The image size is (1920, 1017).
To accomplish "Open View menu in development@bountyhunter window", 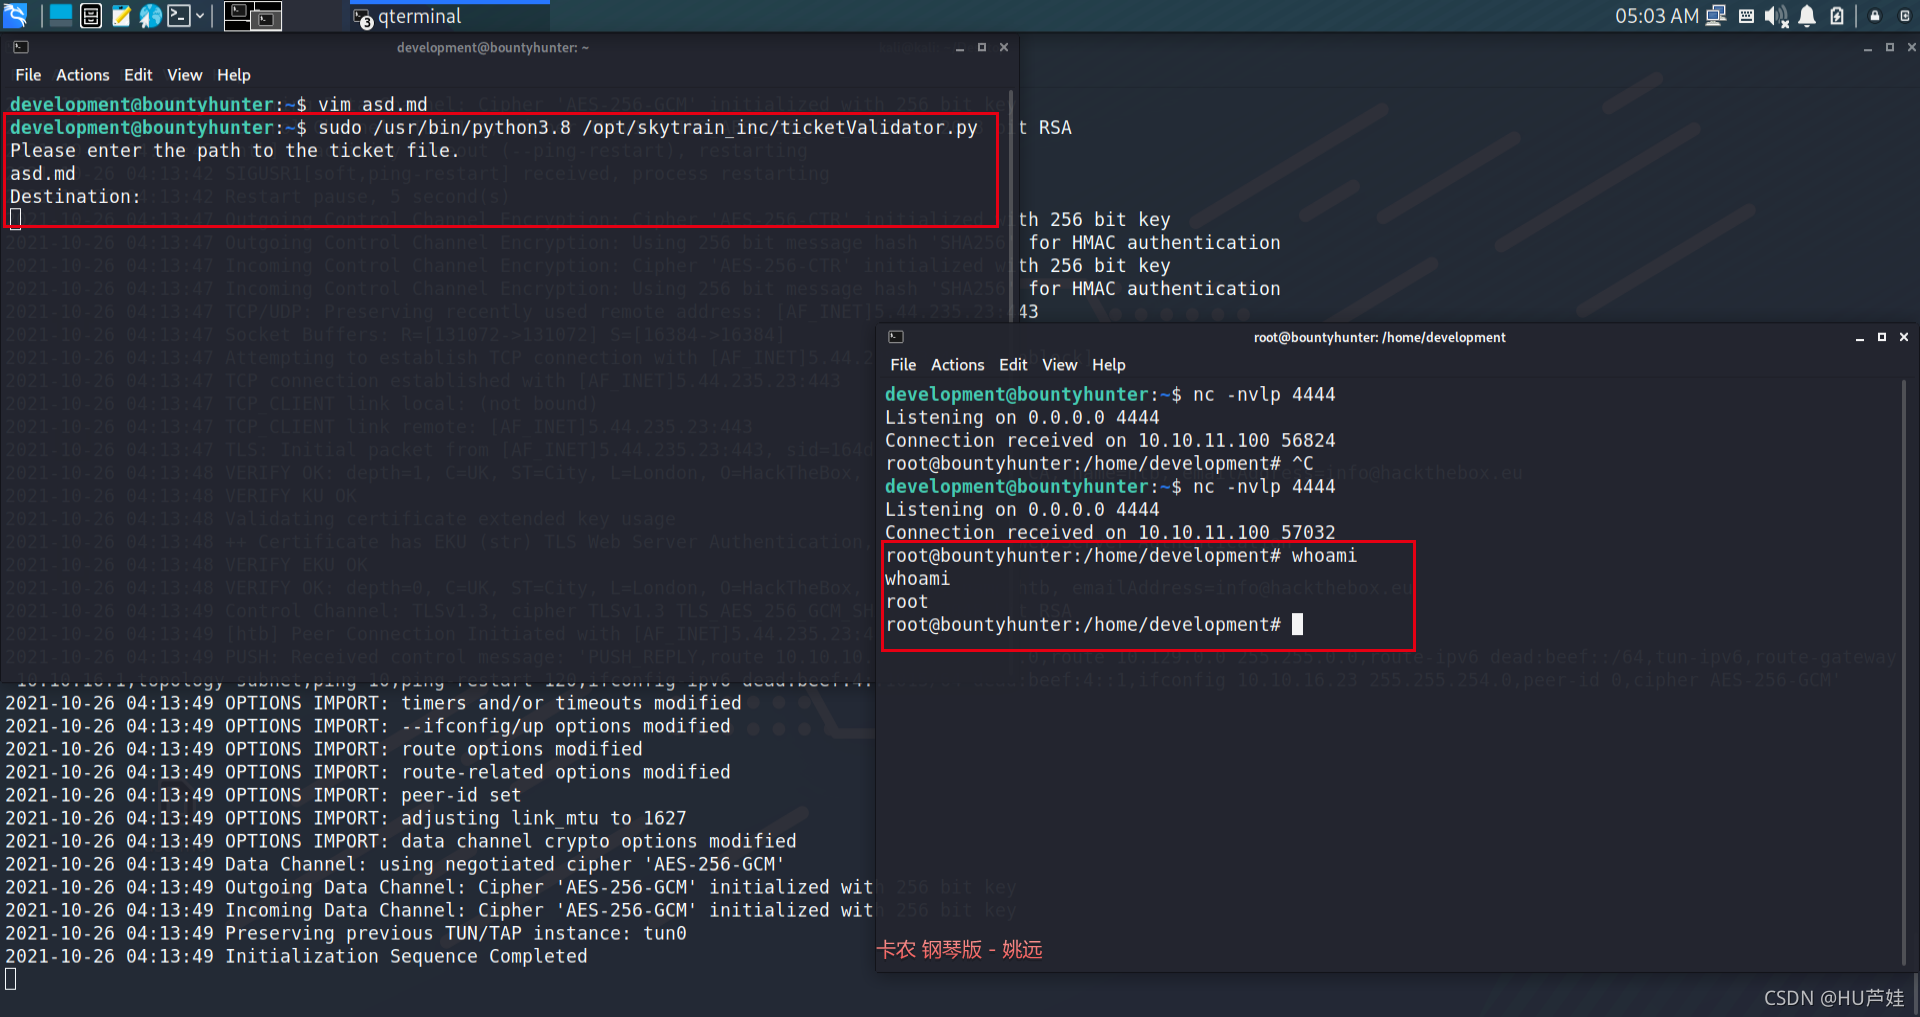I will coord(185,75).
